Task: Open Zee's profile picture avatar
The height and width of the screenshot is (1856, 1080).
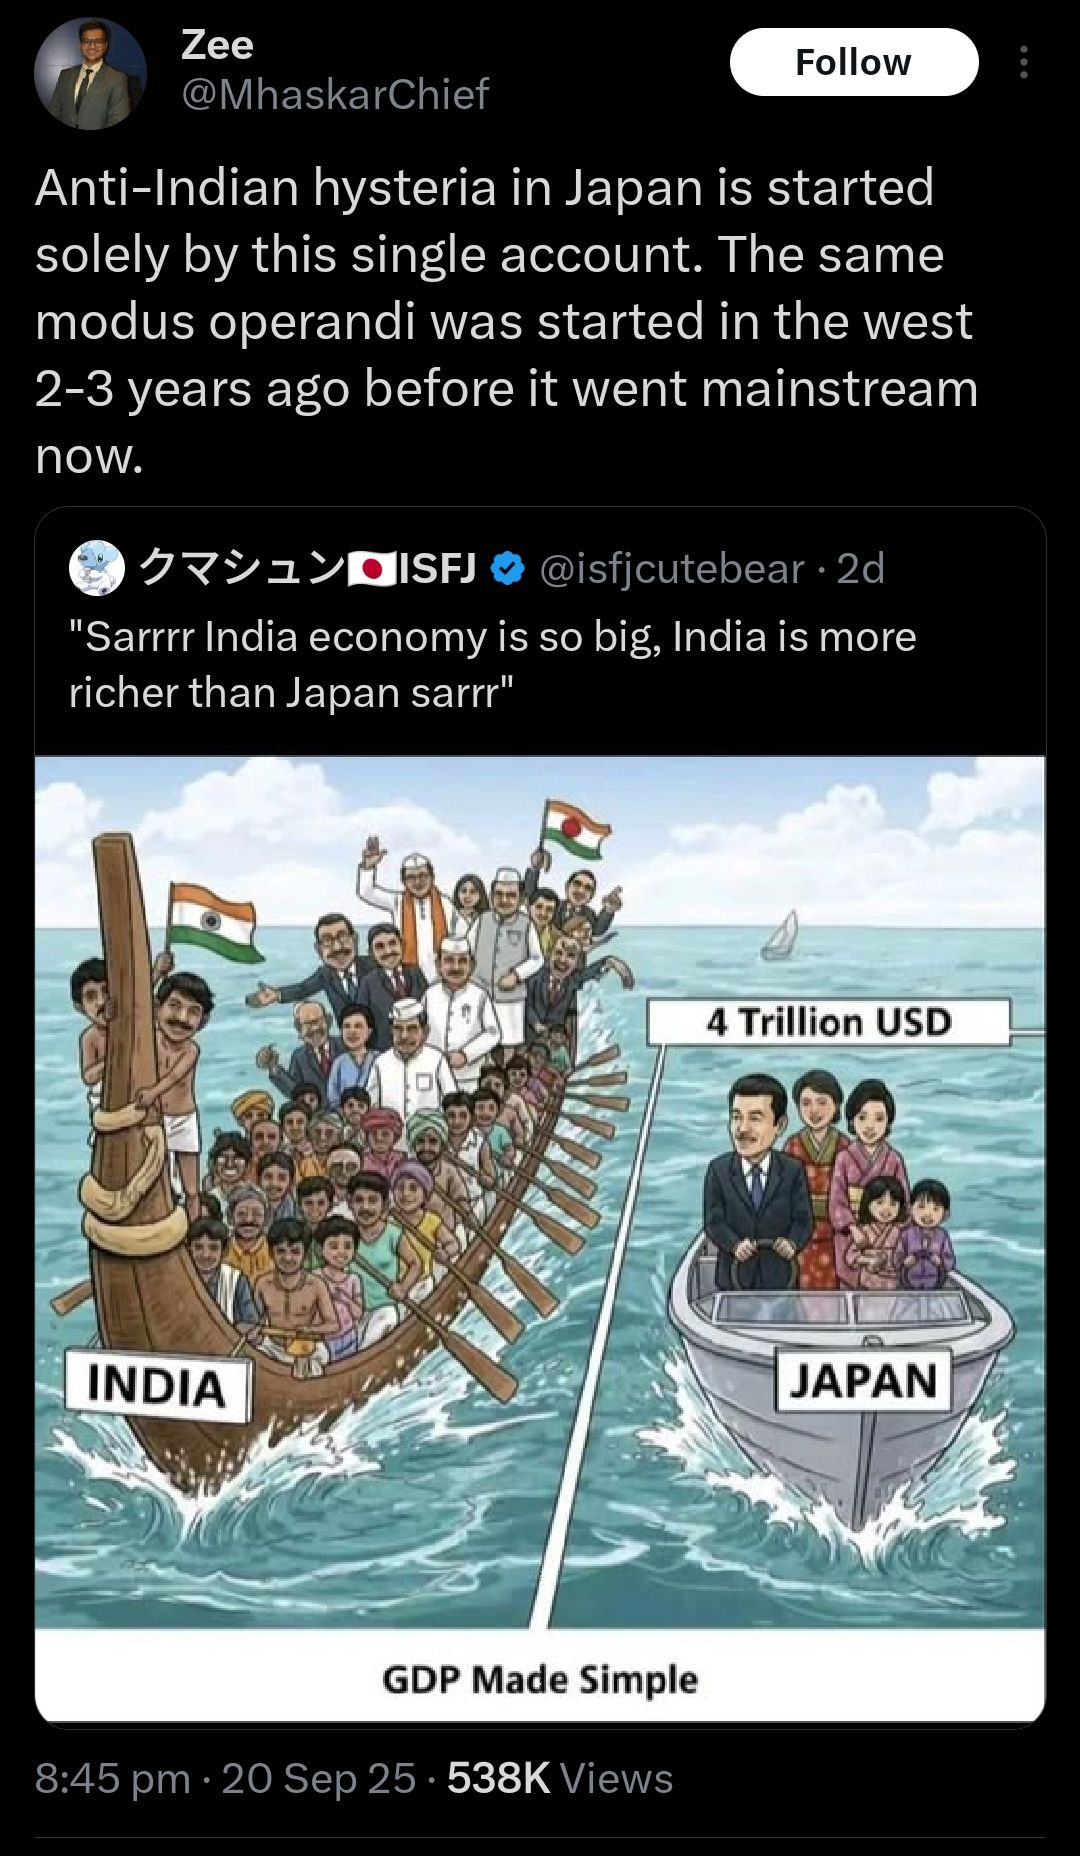Action: [90, 73]
